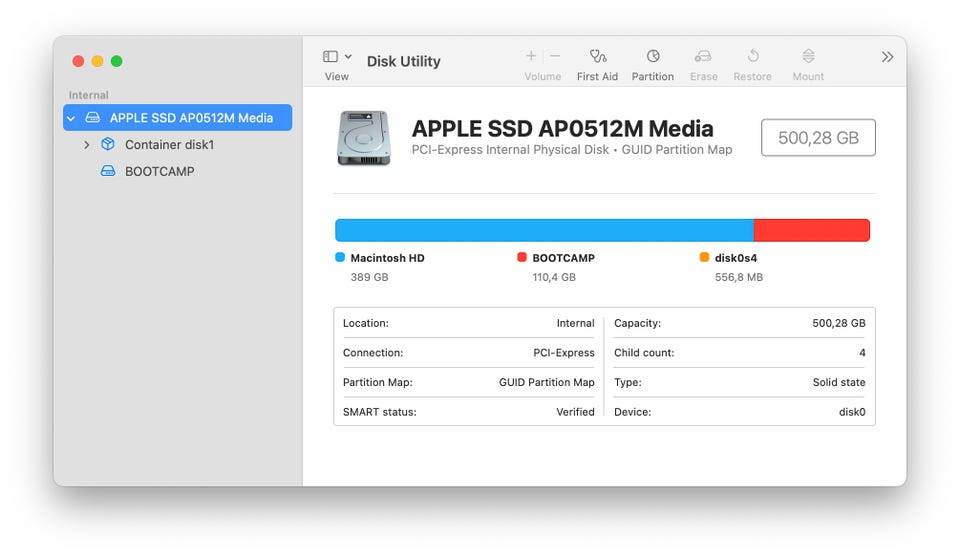Click the Child count: label
The image size is (960, 557).
tap(644, 353)
